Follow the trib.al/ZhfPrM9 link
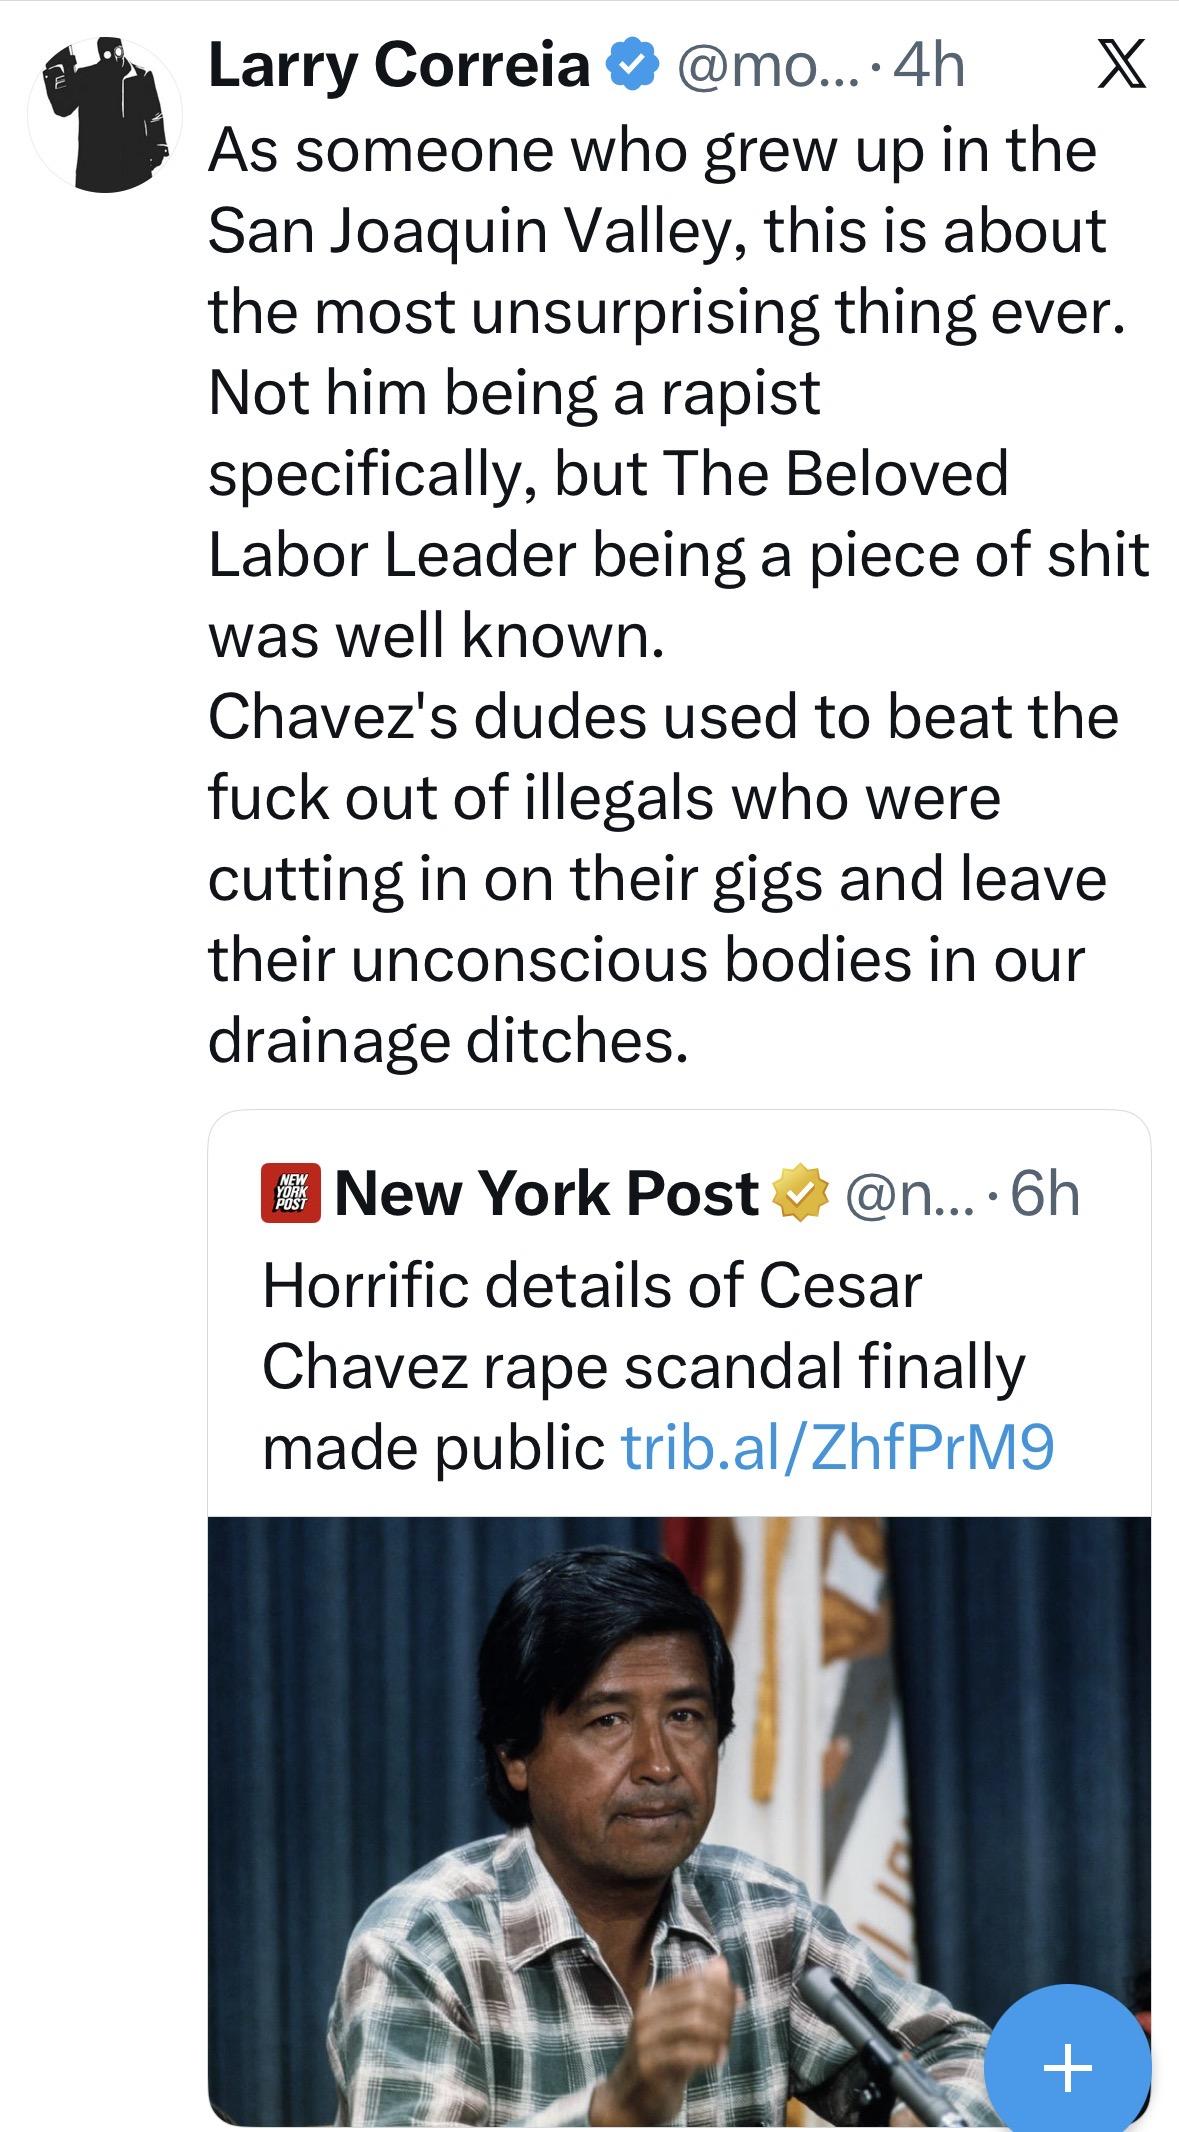This screenshot has width=1179, height=2132. point(838,1447)
